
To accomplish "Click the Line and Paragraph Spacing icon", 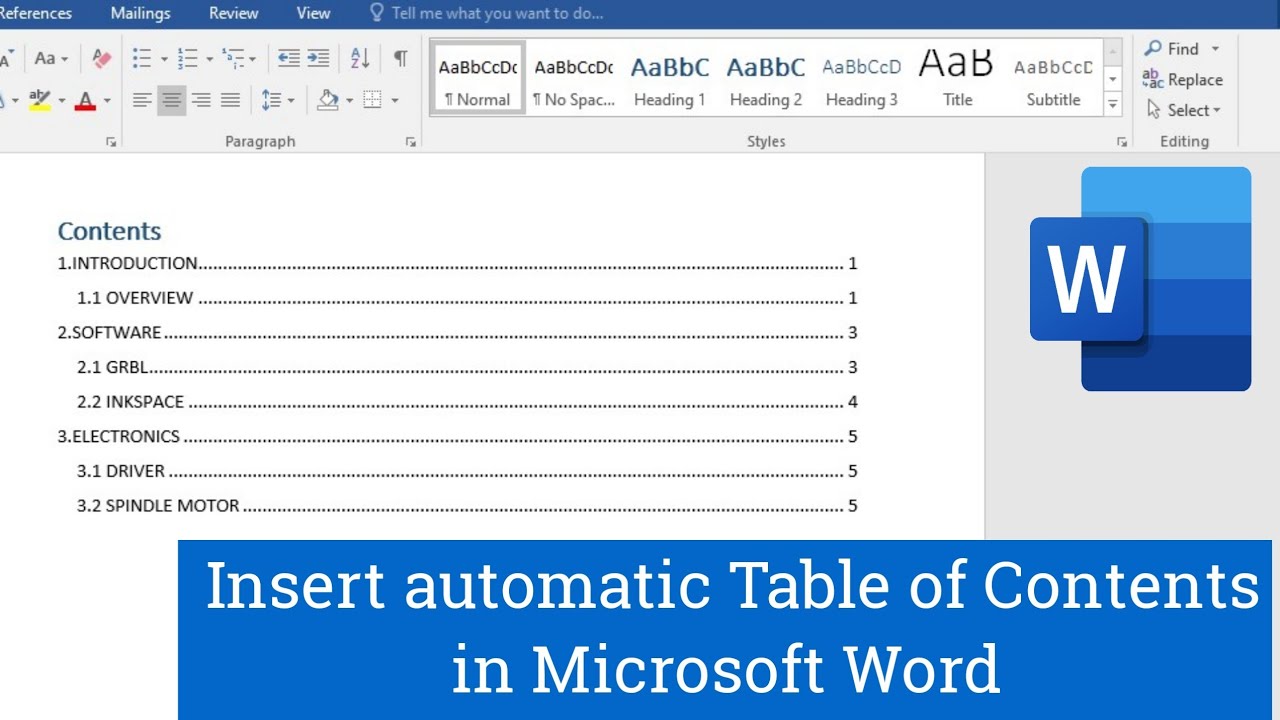I will click(271, 100).
